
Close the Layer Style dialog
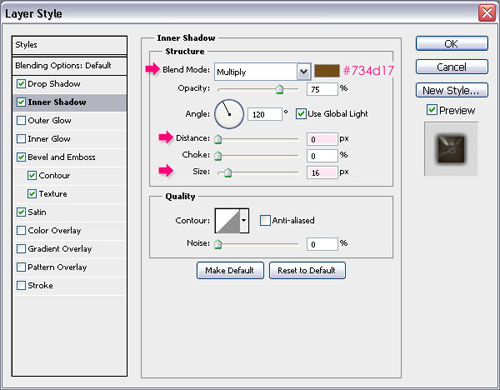487,13
